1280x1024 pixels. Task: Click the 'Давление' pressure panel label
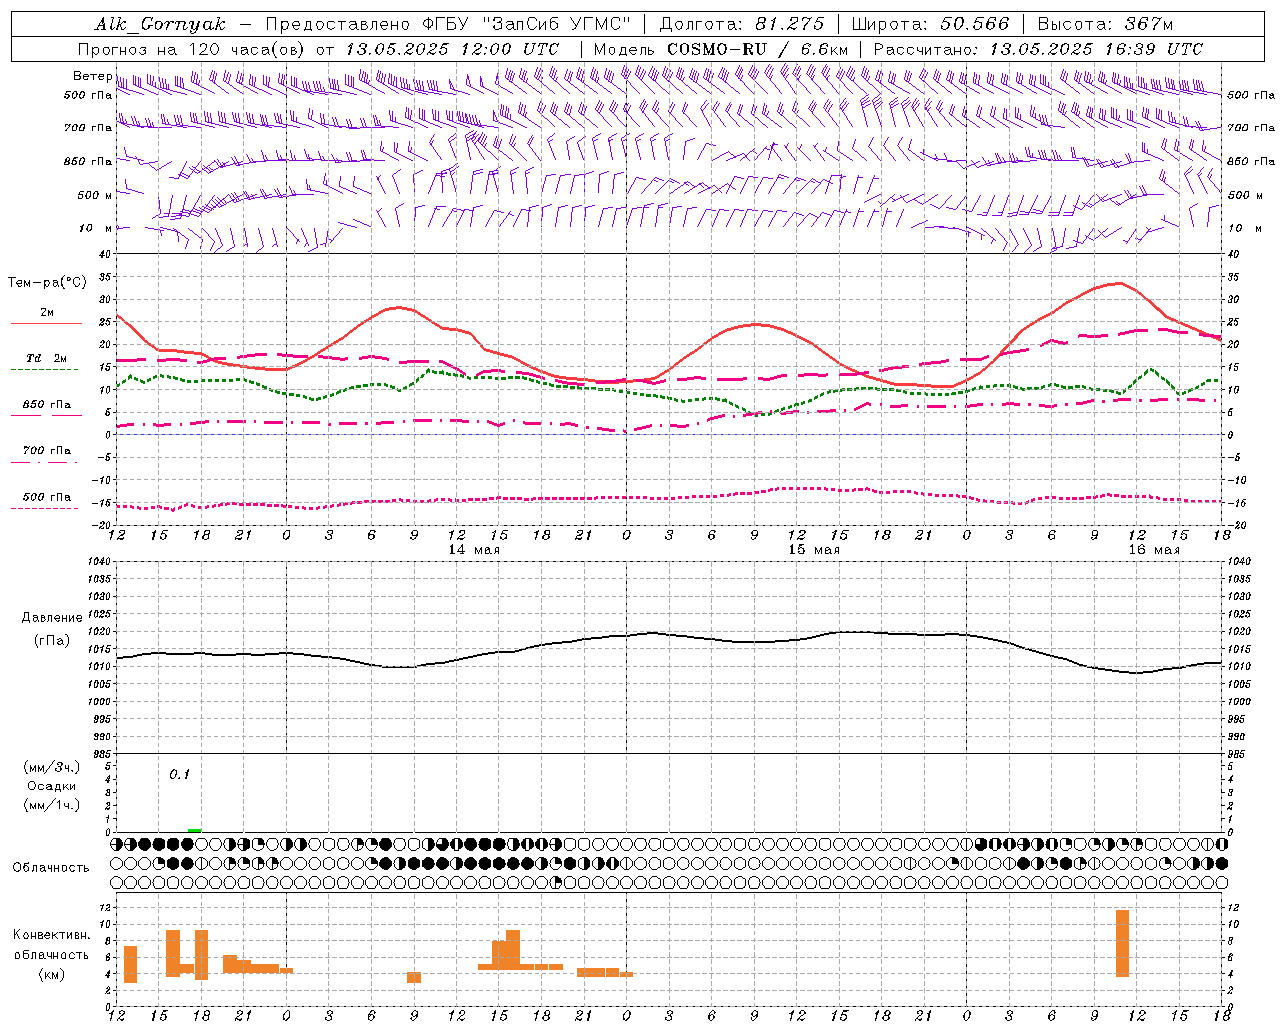(52, 618)
